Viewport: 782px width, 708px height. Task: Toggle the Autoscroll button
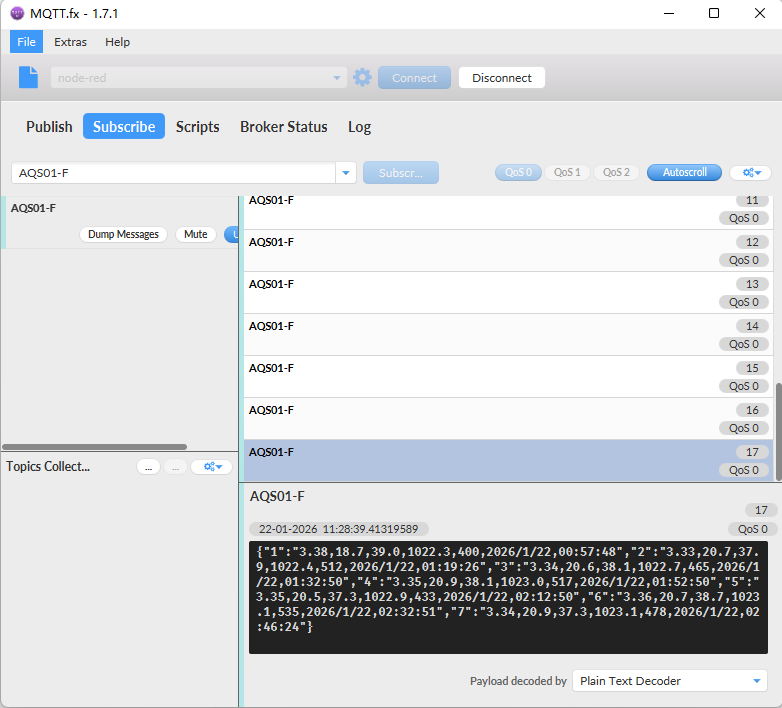coord(684,173)
